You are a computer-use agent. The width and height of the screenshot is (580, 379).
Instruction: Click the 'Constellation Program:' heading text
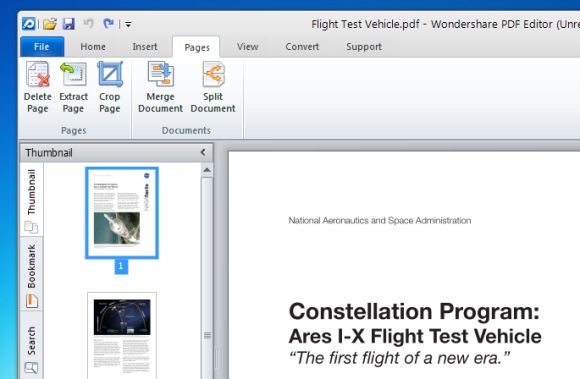pyautogui.click(x=414, y=311)
